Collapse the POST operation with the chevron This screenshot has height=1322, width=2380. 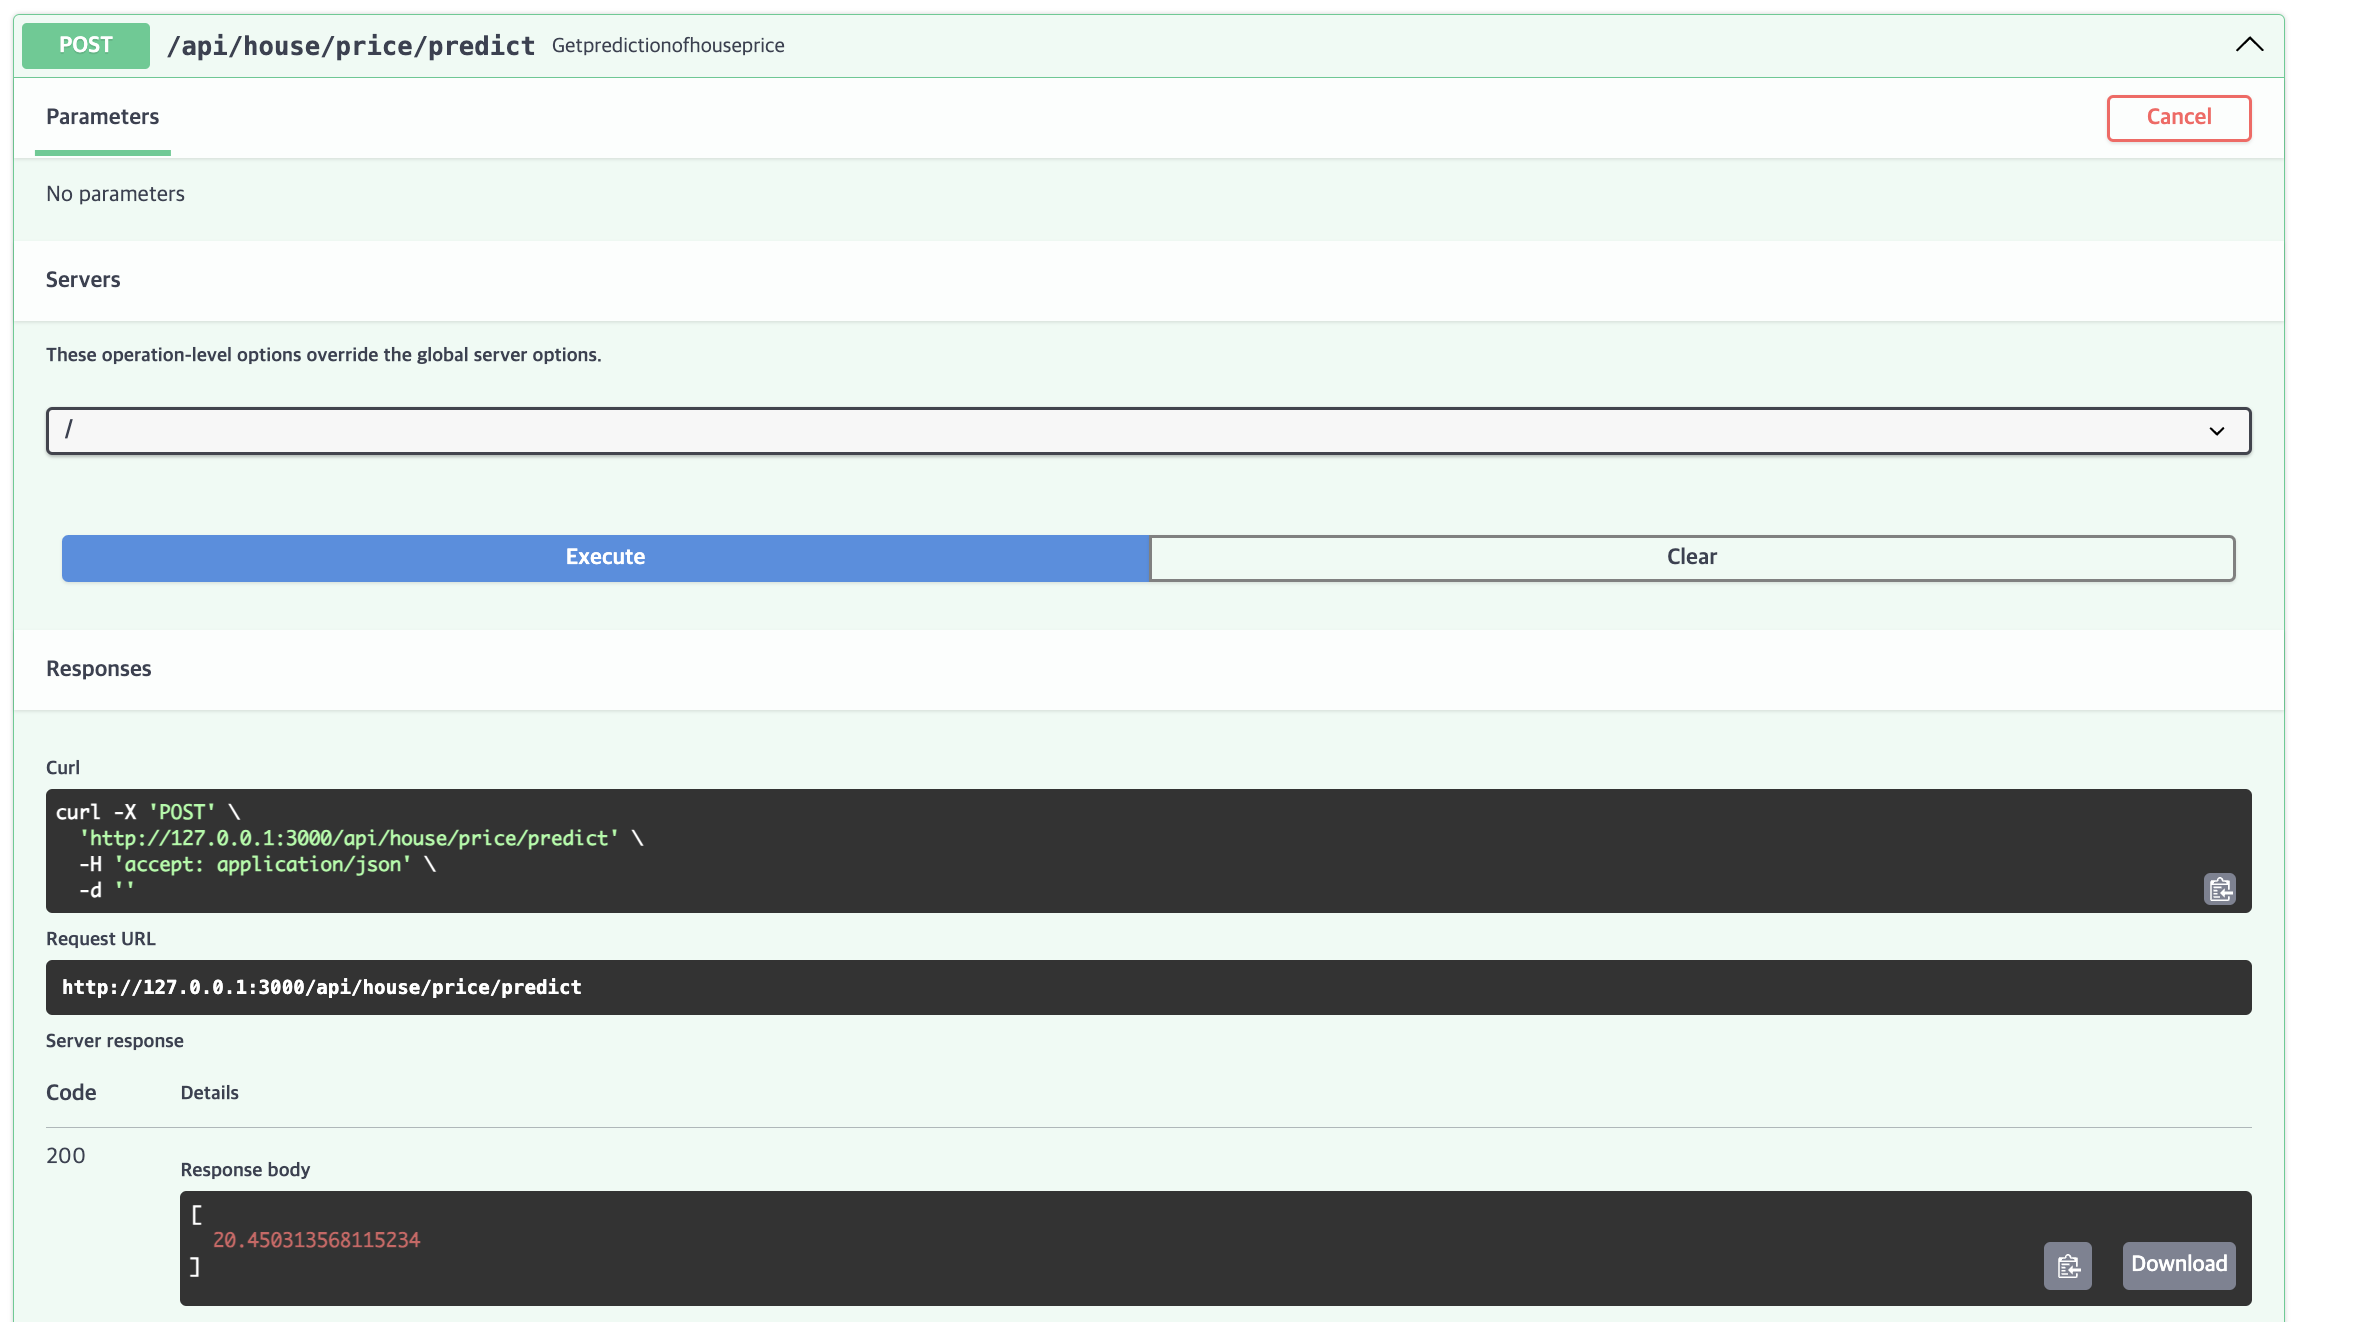2248,45
